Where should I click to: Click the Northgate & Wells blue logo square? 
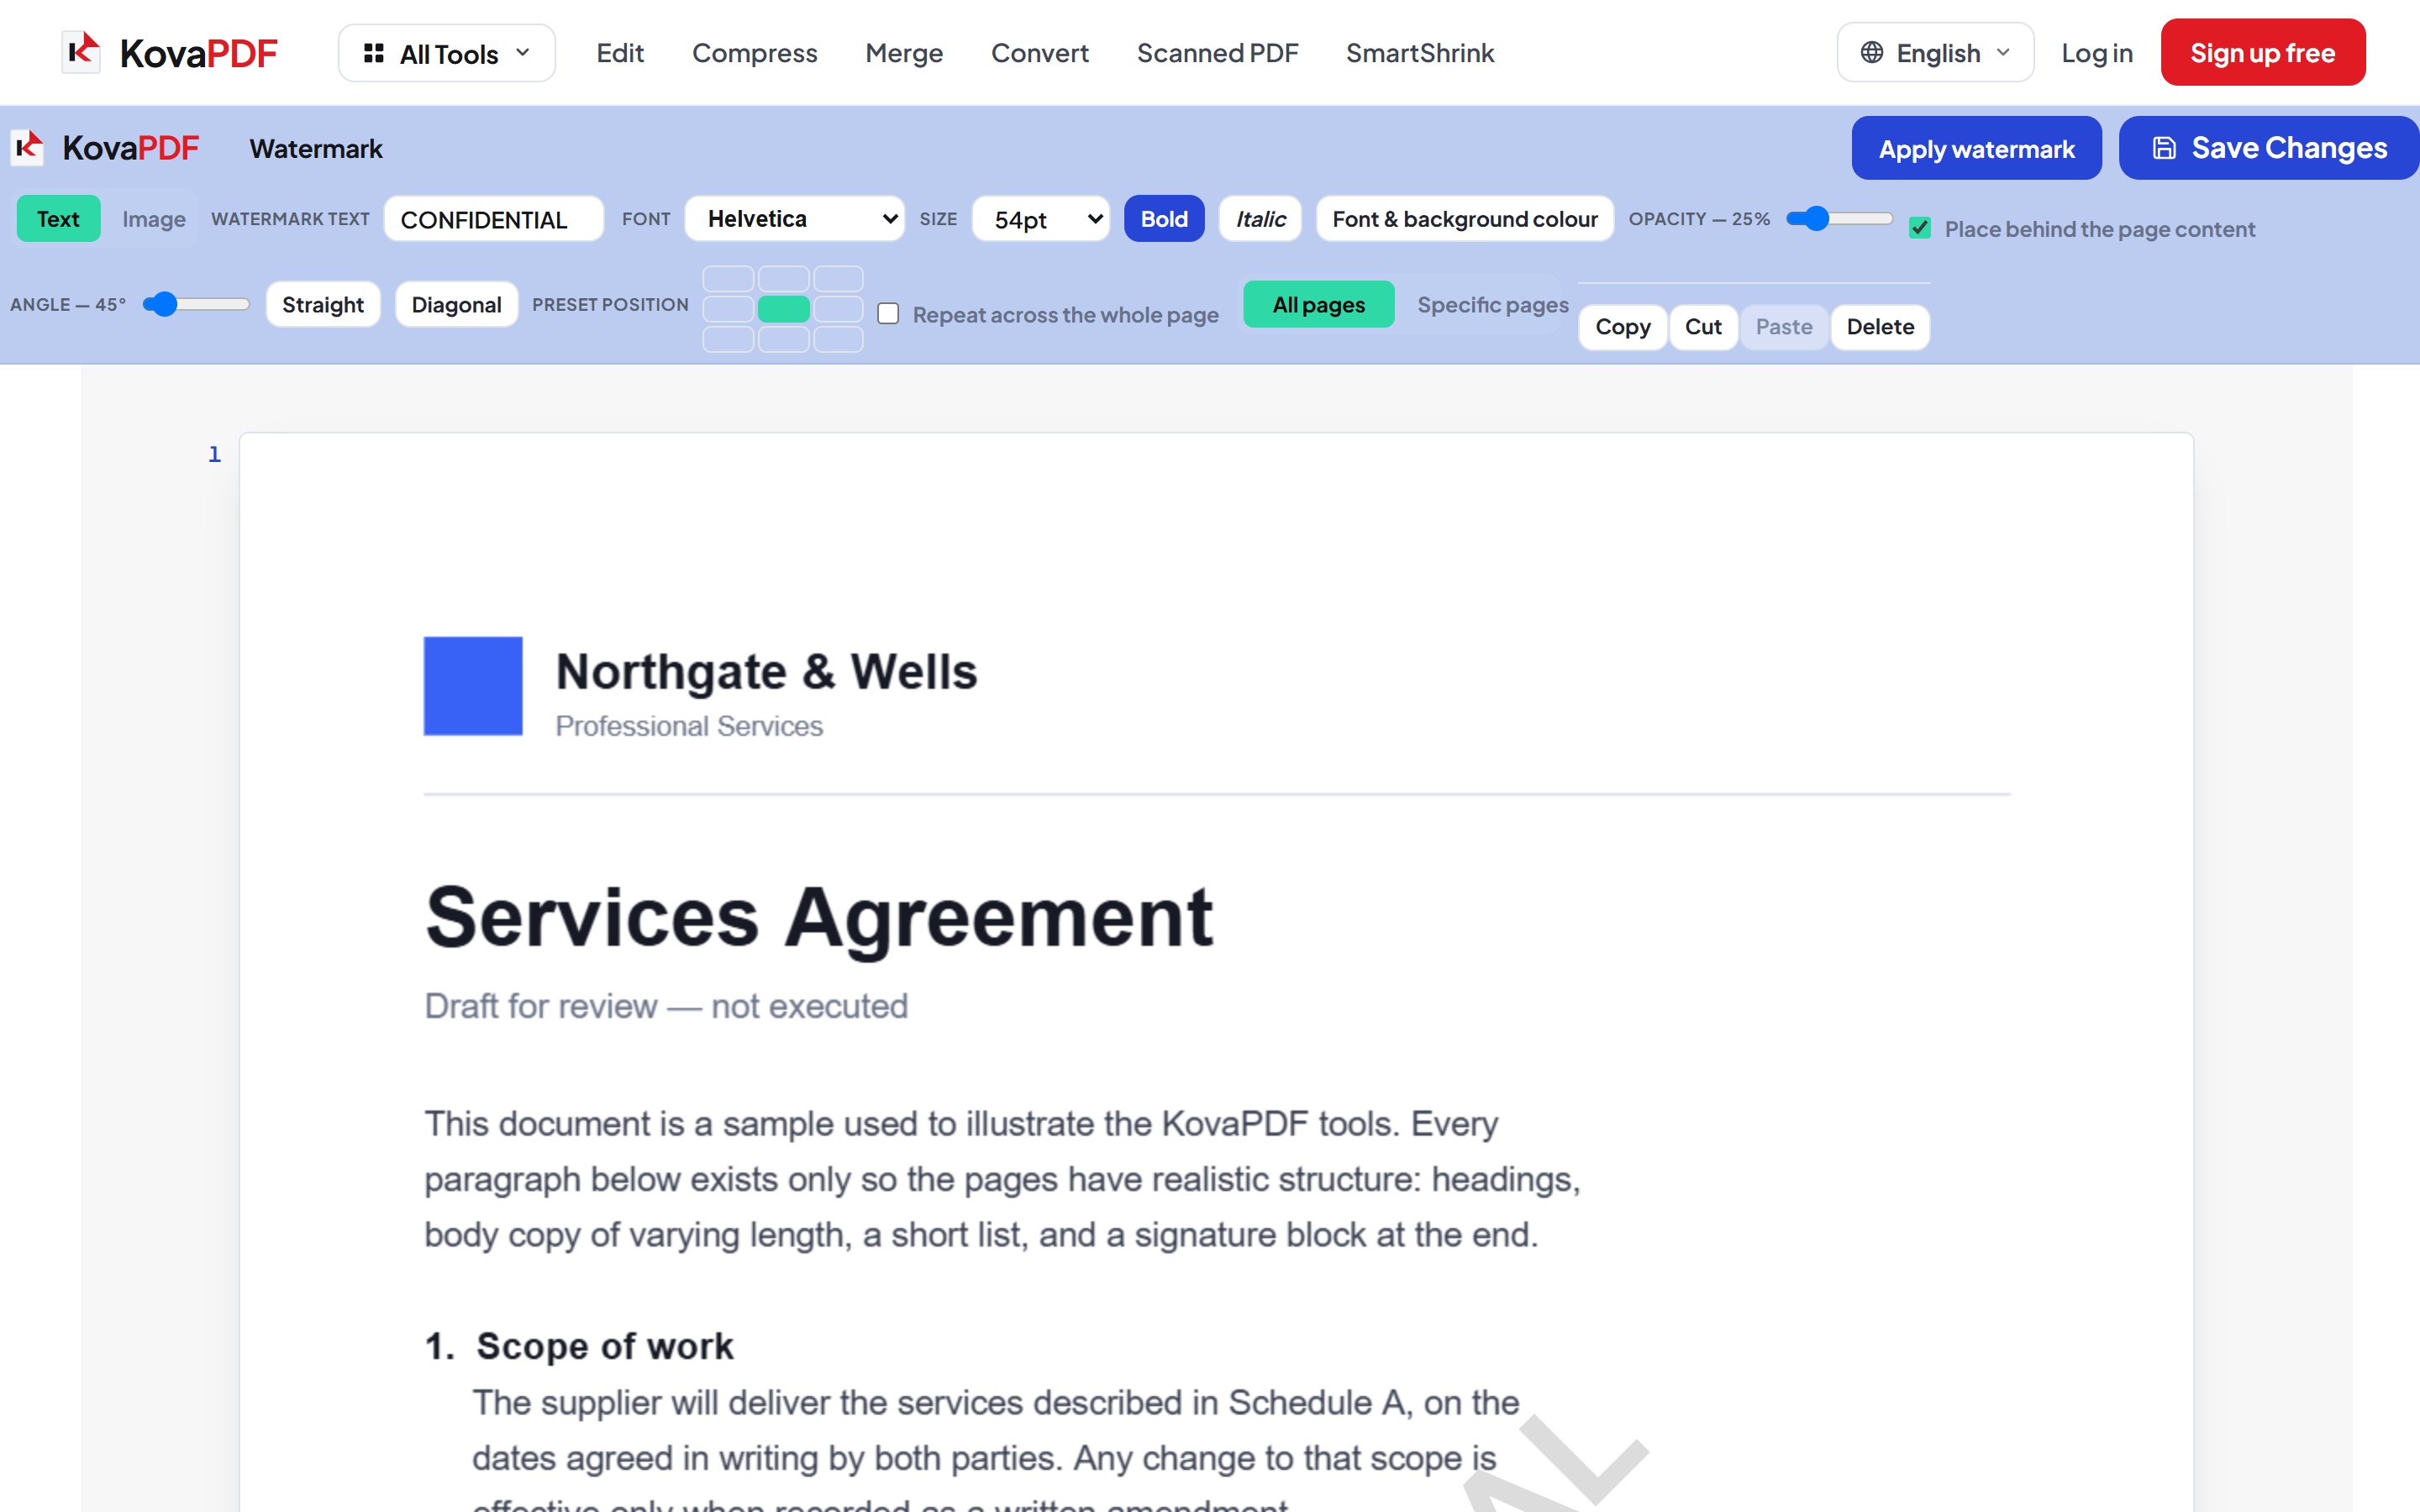click(473, 686)
